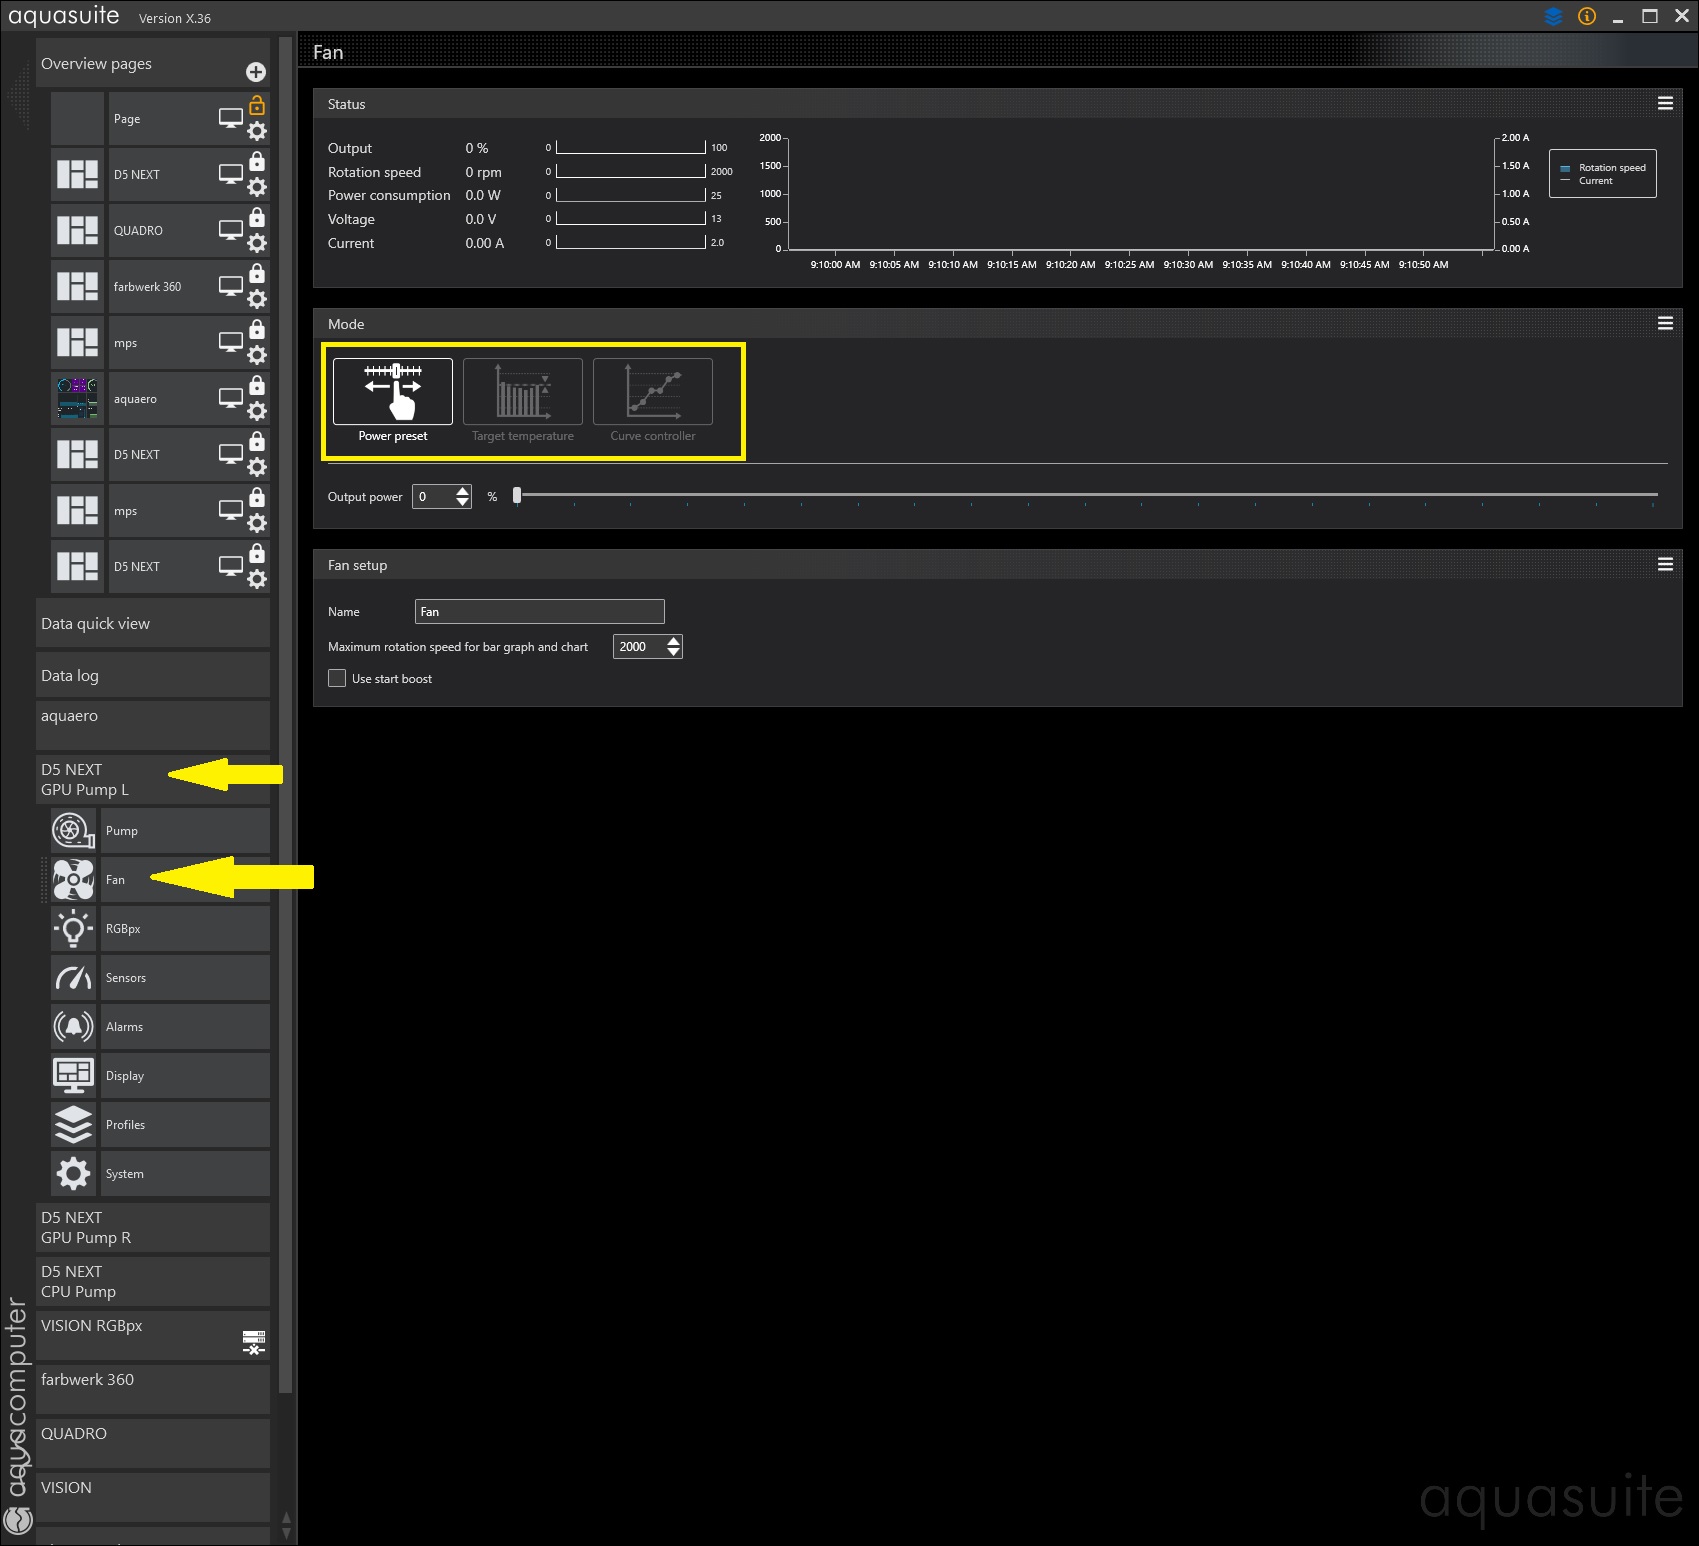This screenshot has height=1546, width=1699.
Task: Expand the Data log section
Action: 153,676
